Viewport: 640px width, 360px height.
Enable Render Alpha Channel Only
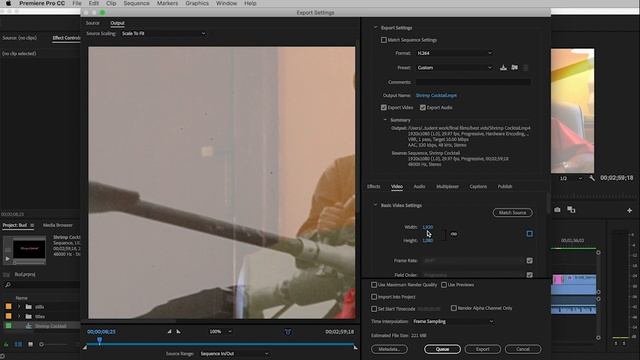[453, 308]
